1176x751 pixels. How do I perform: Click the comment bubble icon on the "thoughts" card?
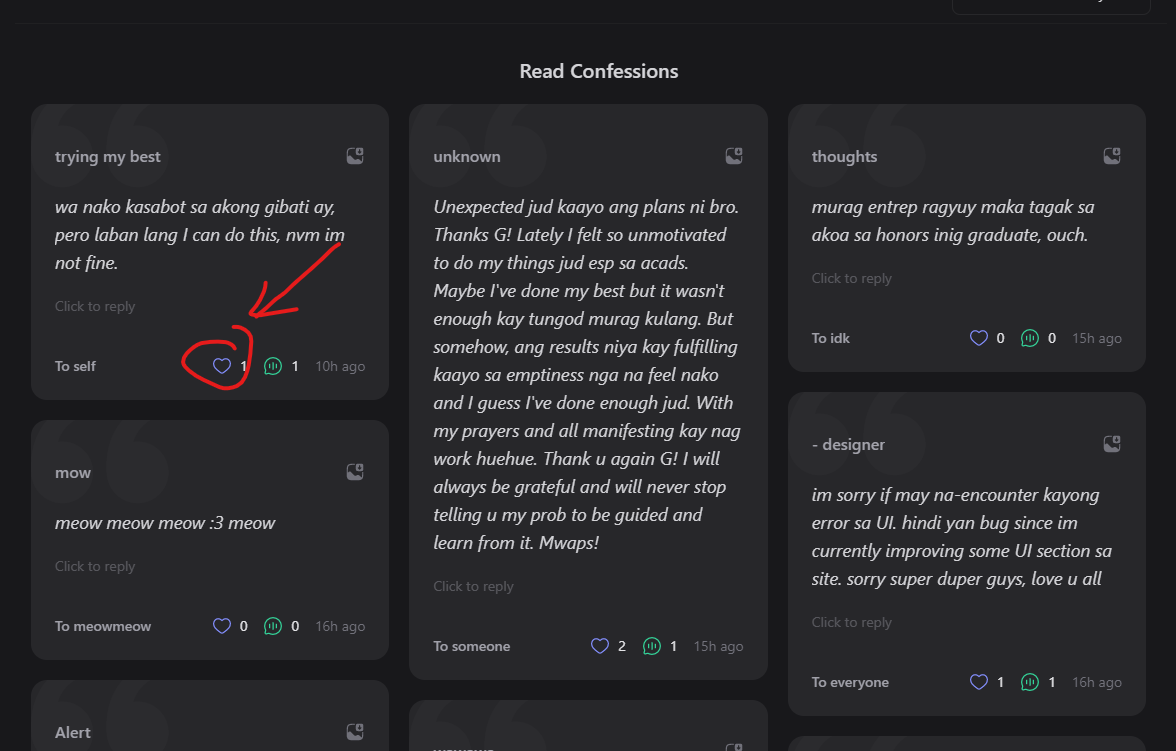(x=1029, y=338)
